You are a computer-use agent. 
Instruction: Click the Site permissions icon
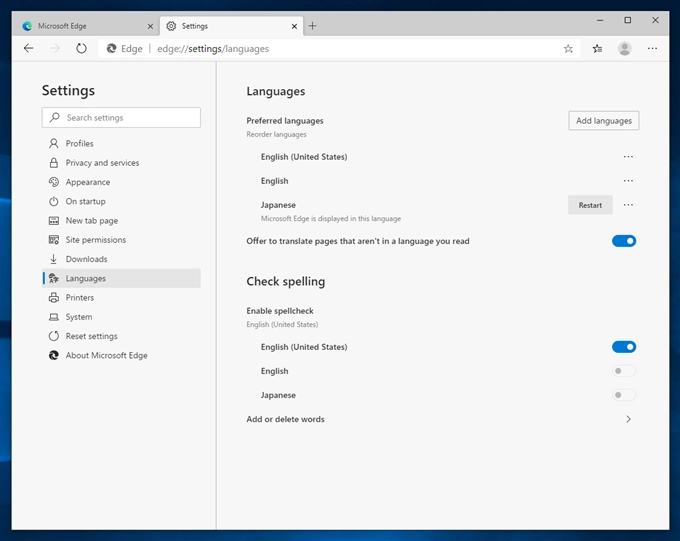coord(54,239)
